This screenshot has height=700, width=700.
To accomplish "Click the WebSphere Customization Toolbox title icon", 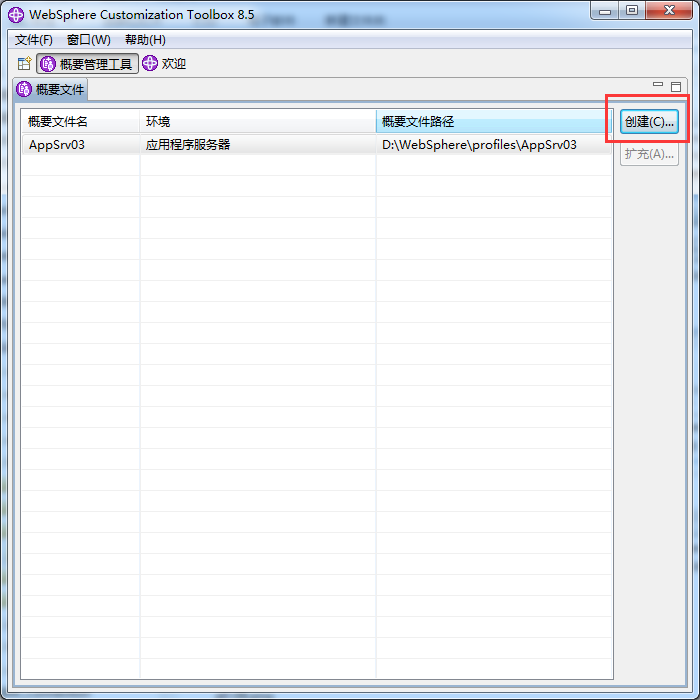I will point(16,15).
